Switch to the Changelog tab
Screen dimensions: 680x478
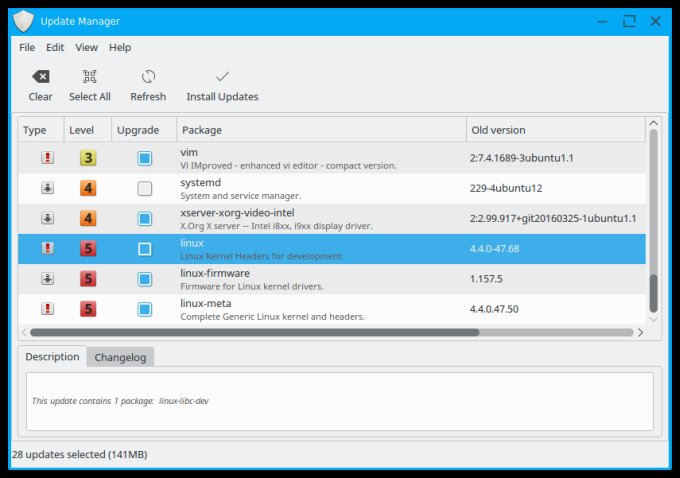[120, 357]
